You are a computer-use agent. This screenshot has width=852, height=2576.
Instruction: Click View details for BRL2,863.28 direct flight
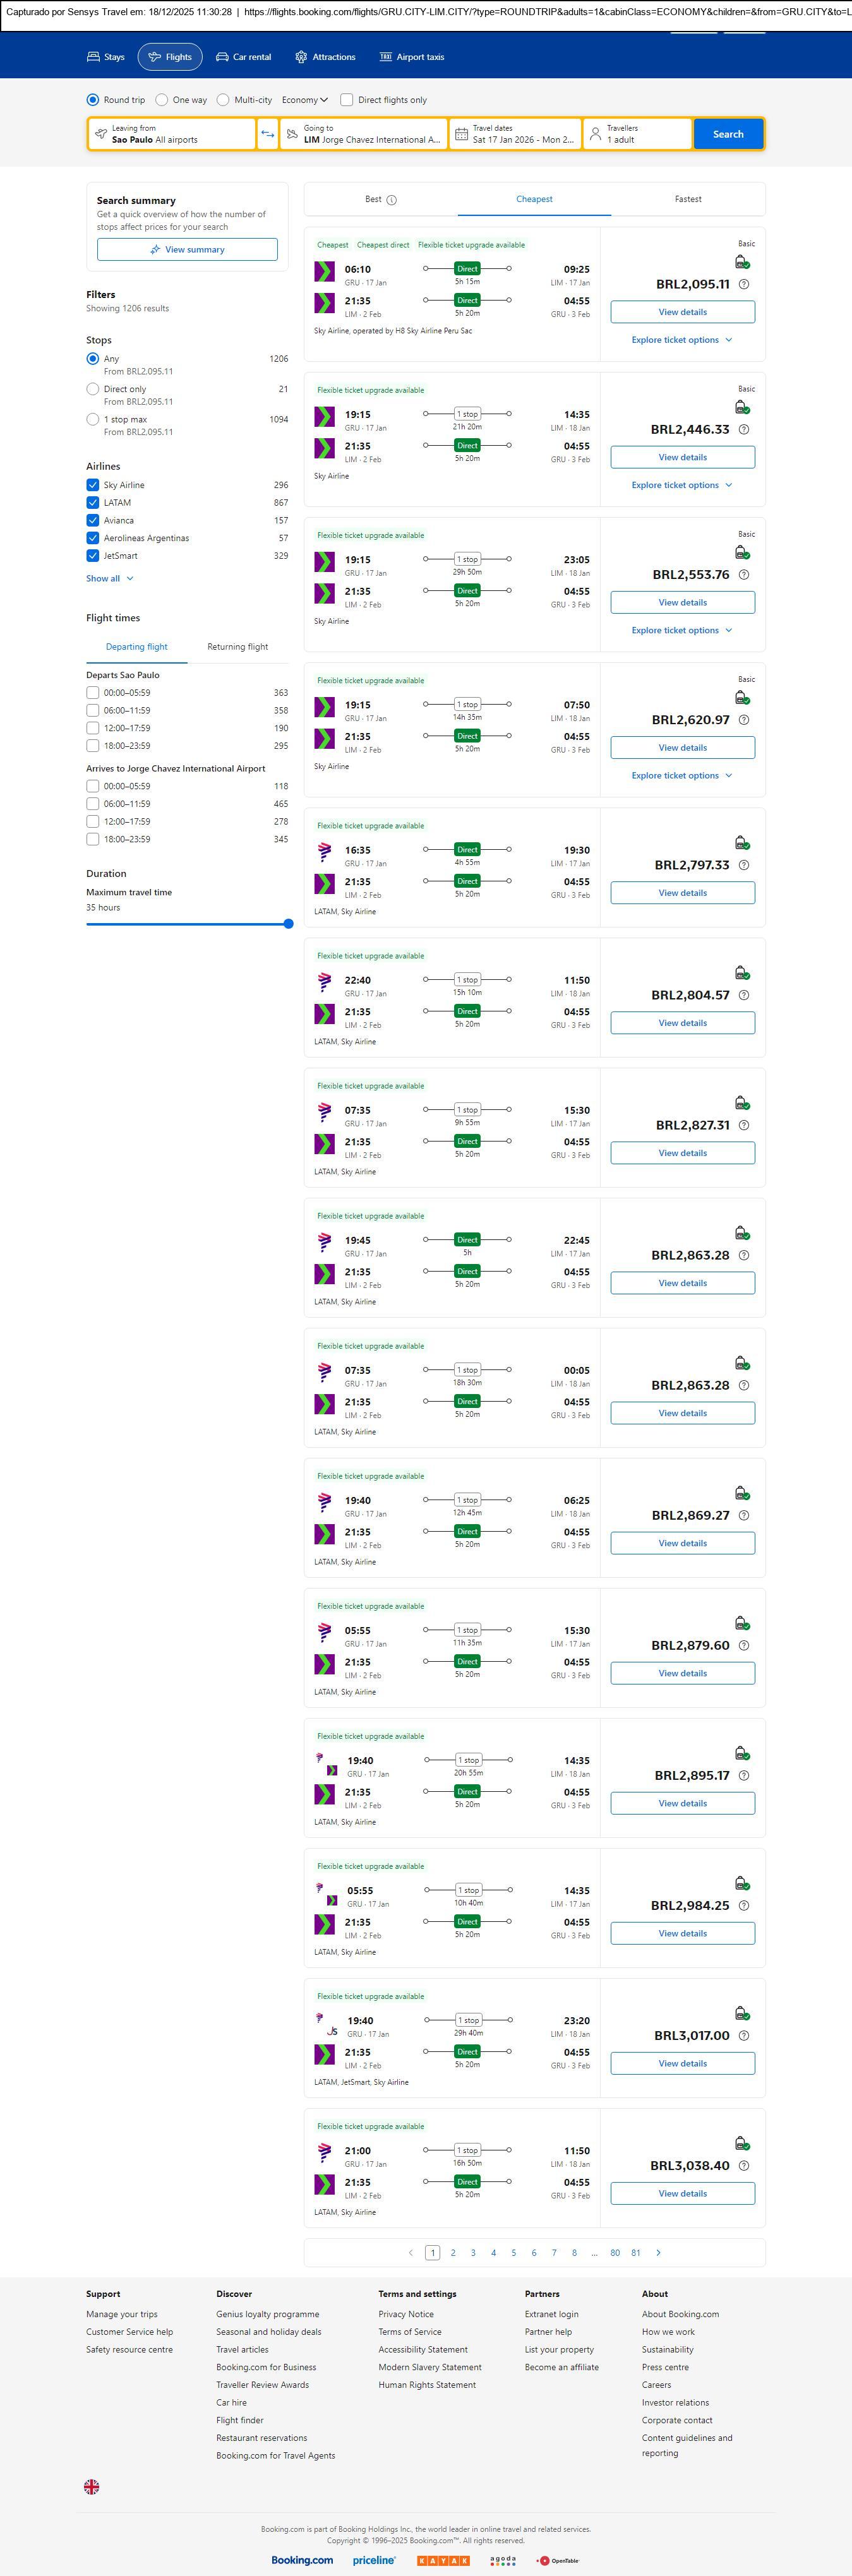682,1283
